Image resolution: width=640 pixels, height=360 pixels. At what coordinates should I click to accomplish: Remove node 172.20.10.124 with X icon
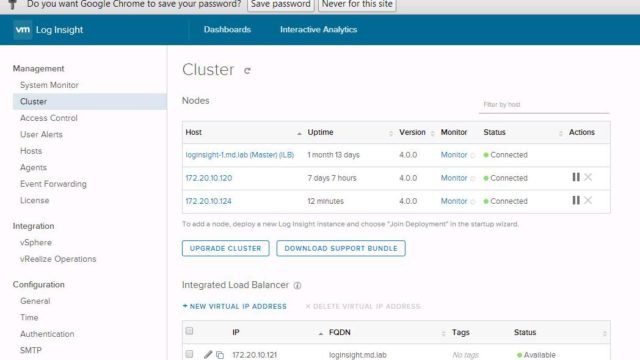[588, 200]
